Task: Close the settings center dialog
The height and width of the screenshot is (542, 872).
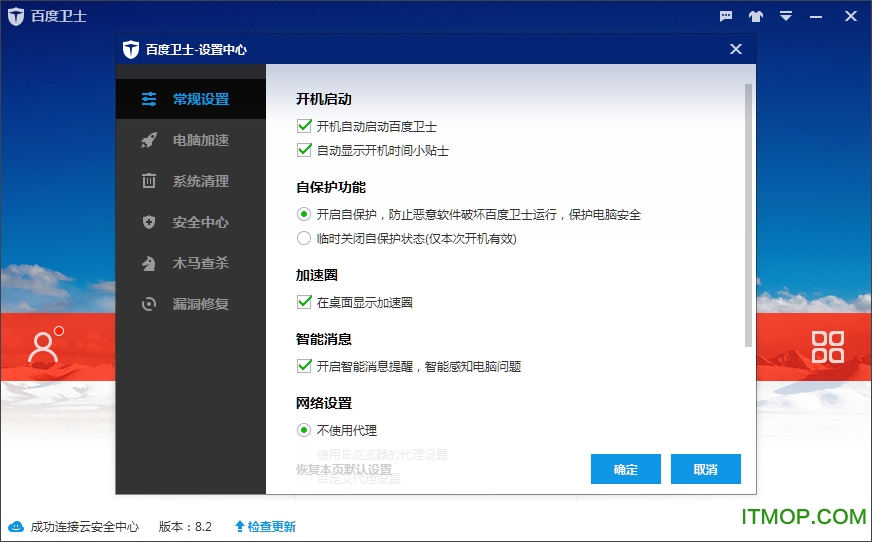Action: click(x=736, y=49)
